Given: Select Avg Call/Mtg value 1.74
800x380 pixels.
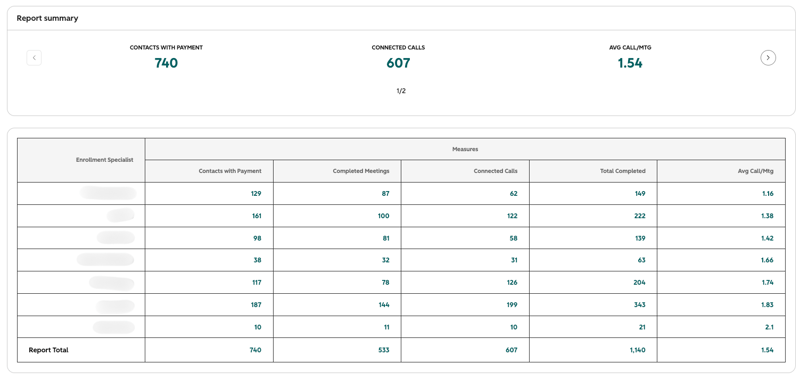Looking at the screenshot, I should pyautogui.click(x=768, y=283).
